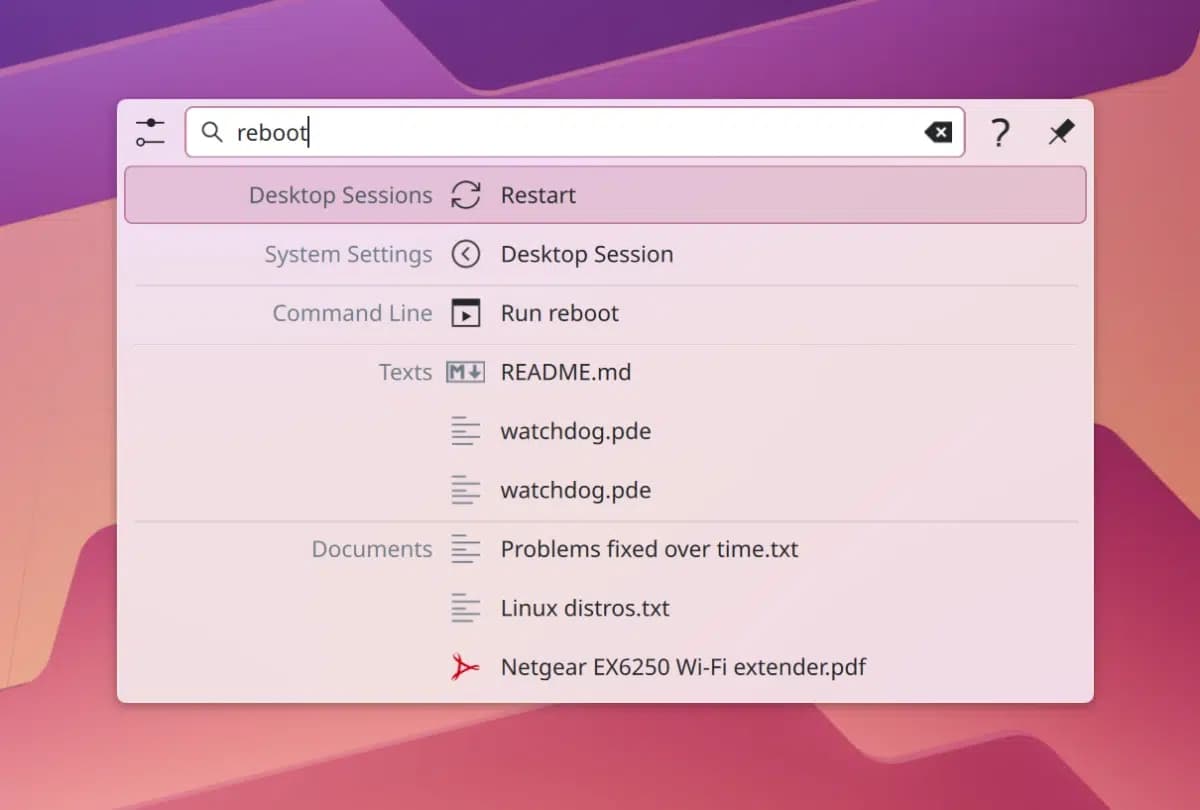The width and height of the screenshot is (1200, 810).
Task: Click the Desktop Sessions category label
Action: click(x=340, y=195)
